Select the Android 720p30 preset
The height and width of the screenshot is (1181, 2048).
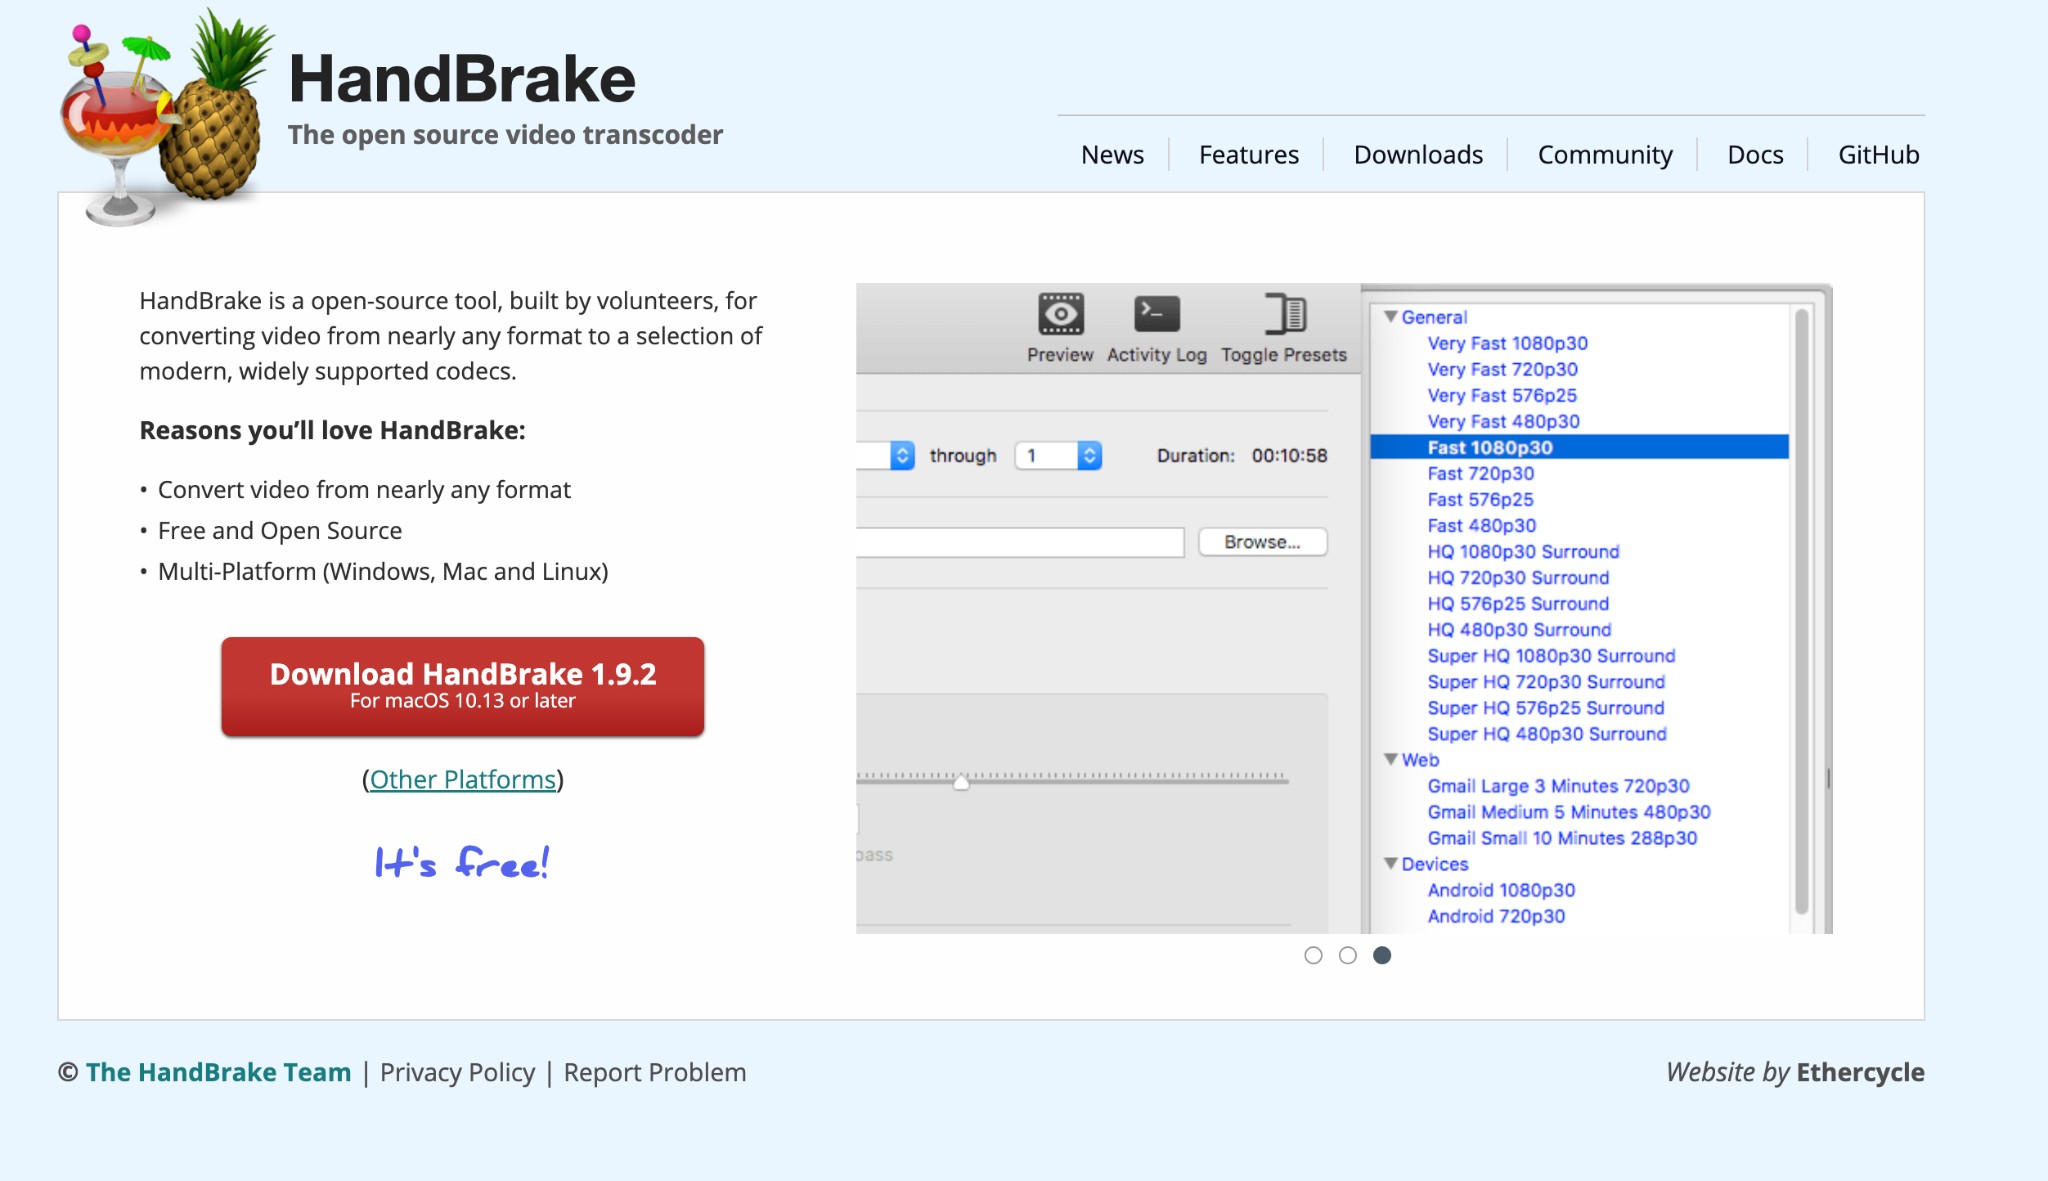[1496, 915]
